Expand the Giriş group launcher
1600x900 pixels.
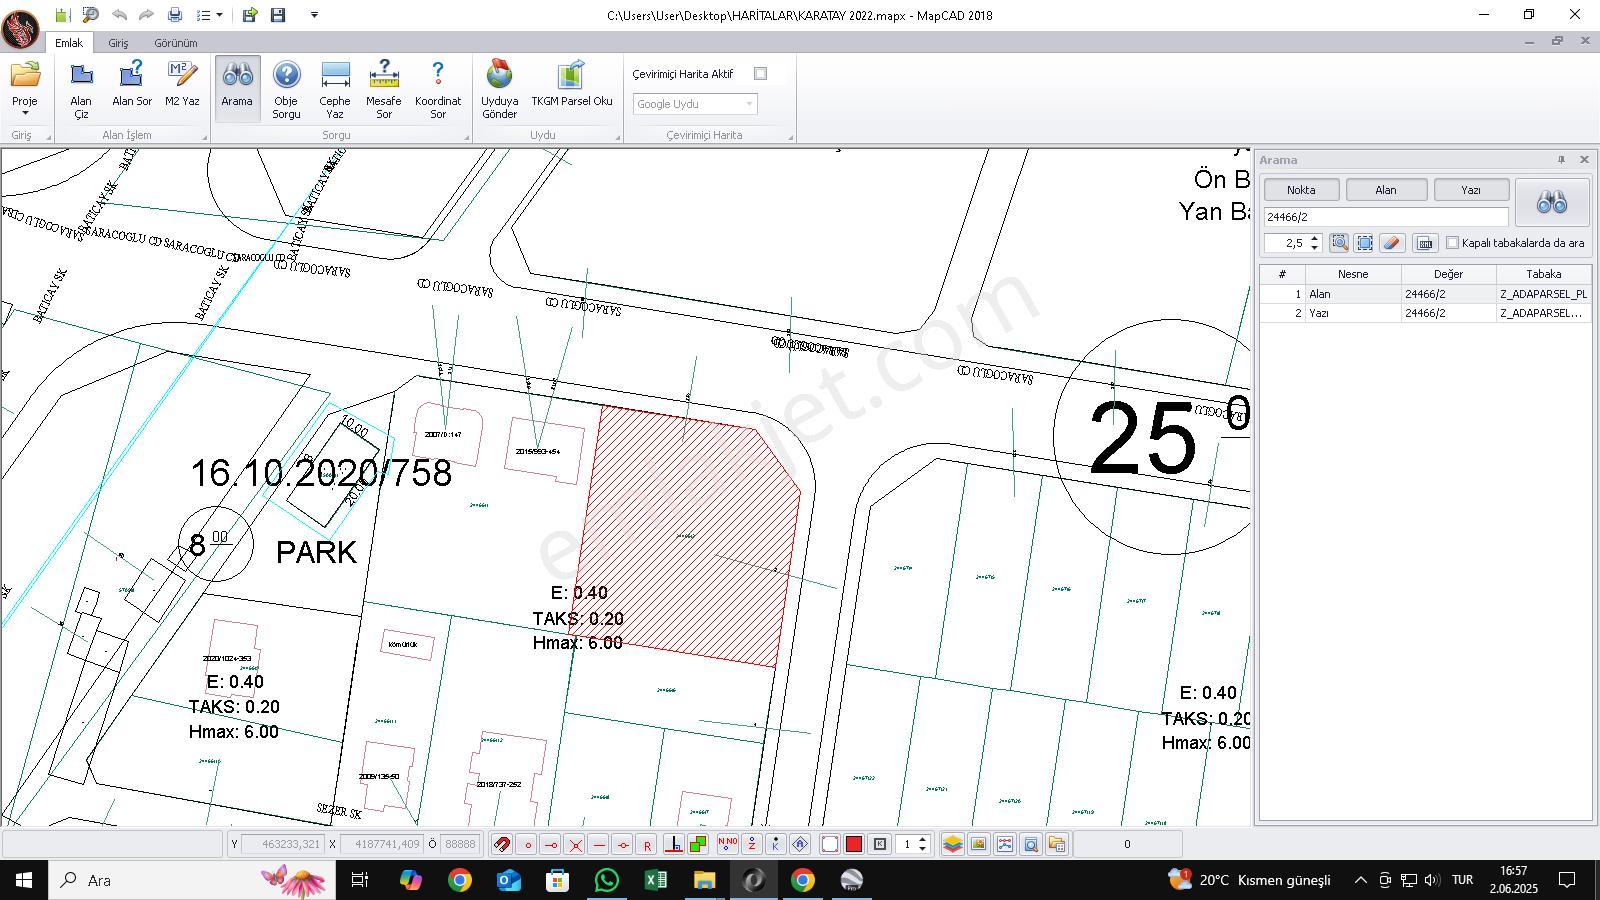[x=48, y=137]
